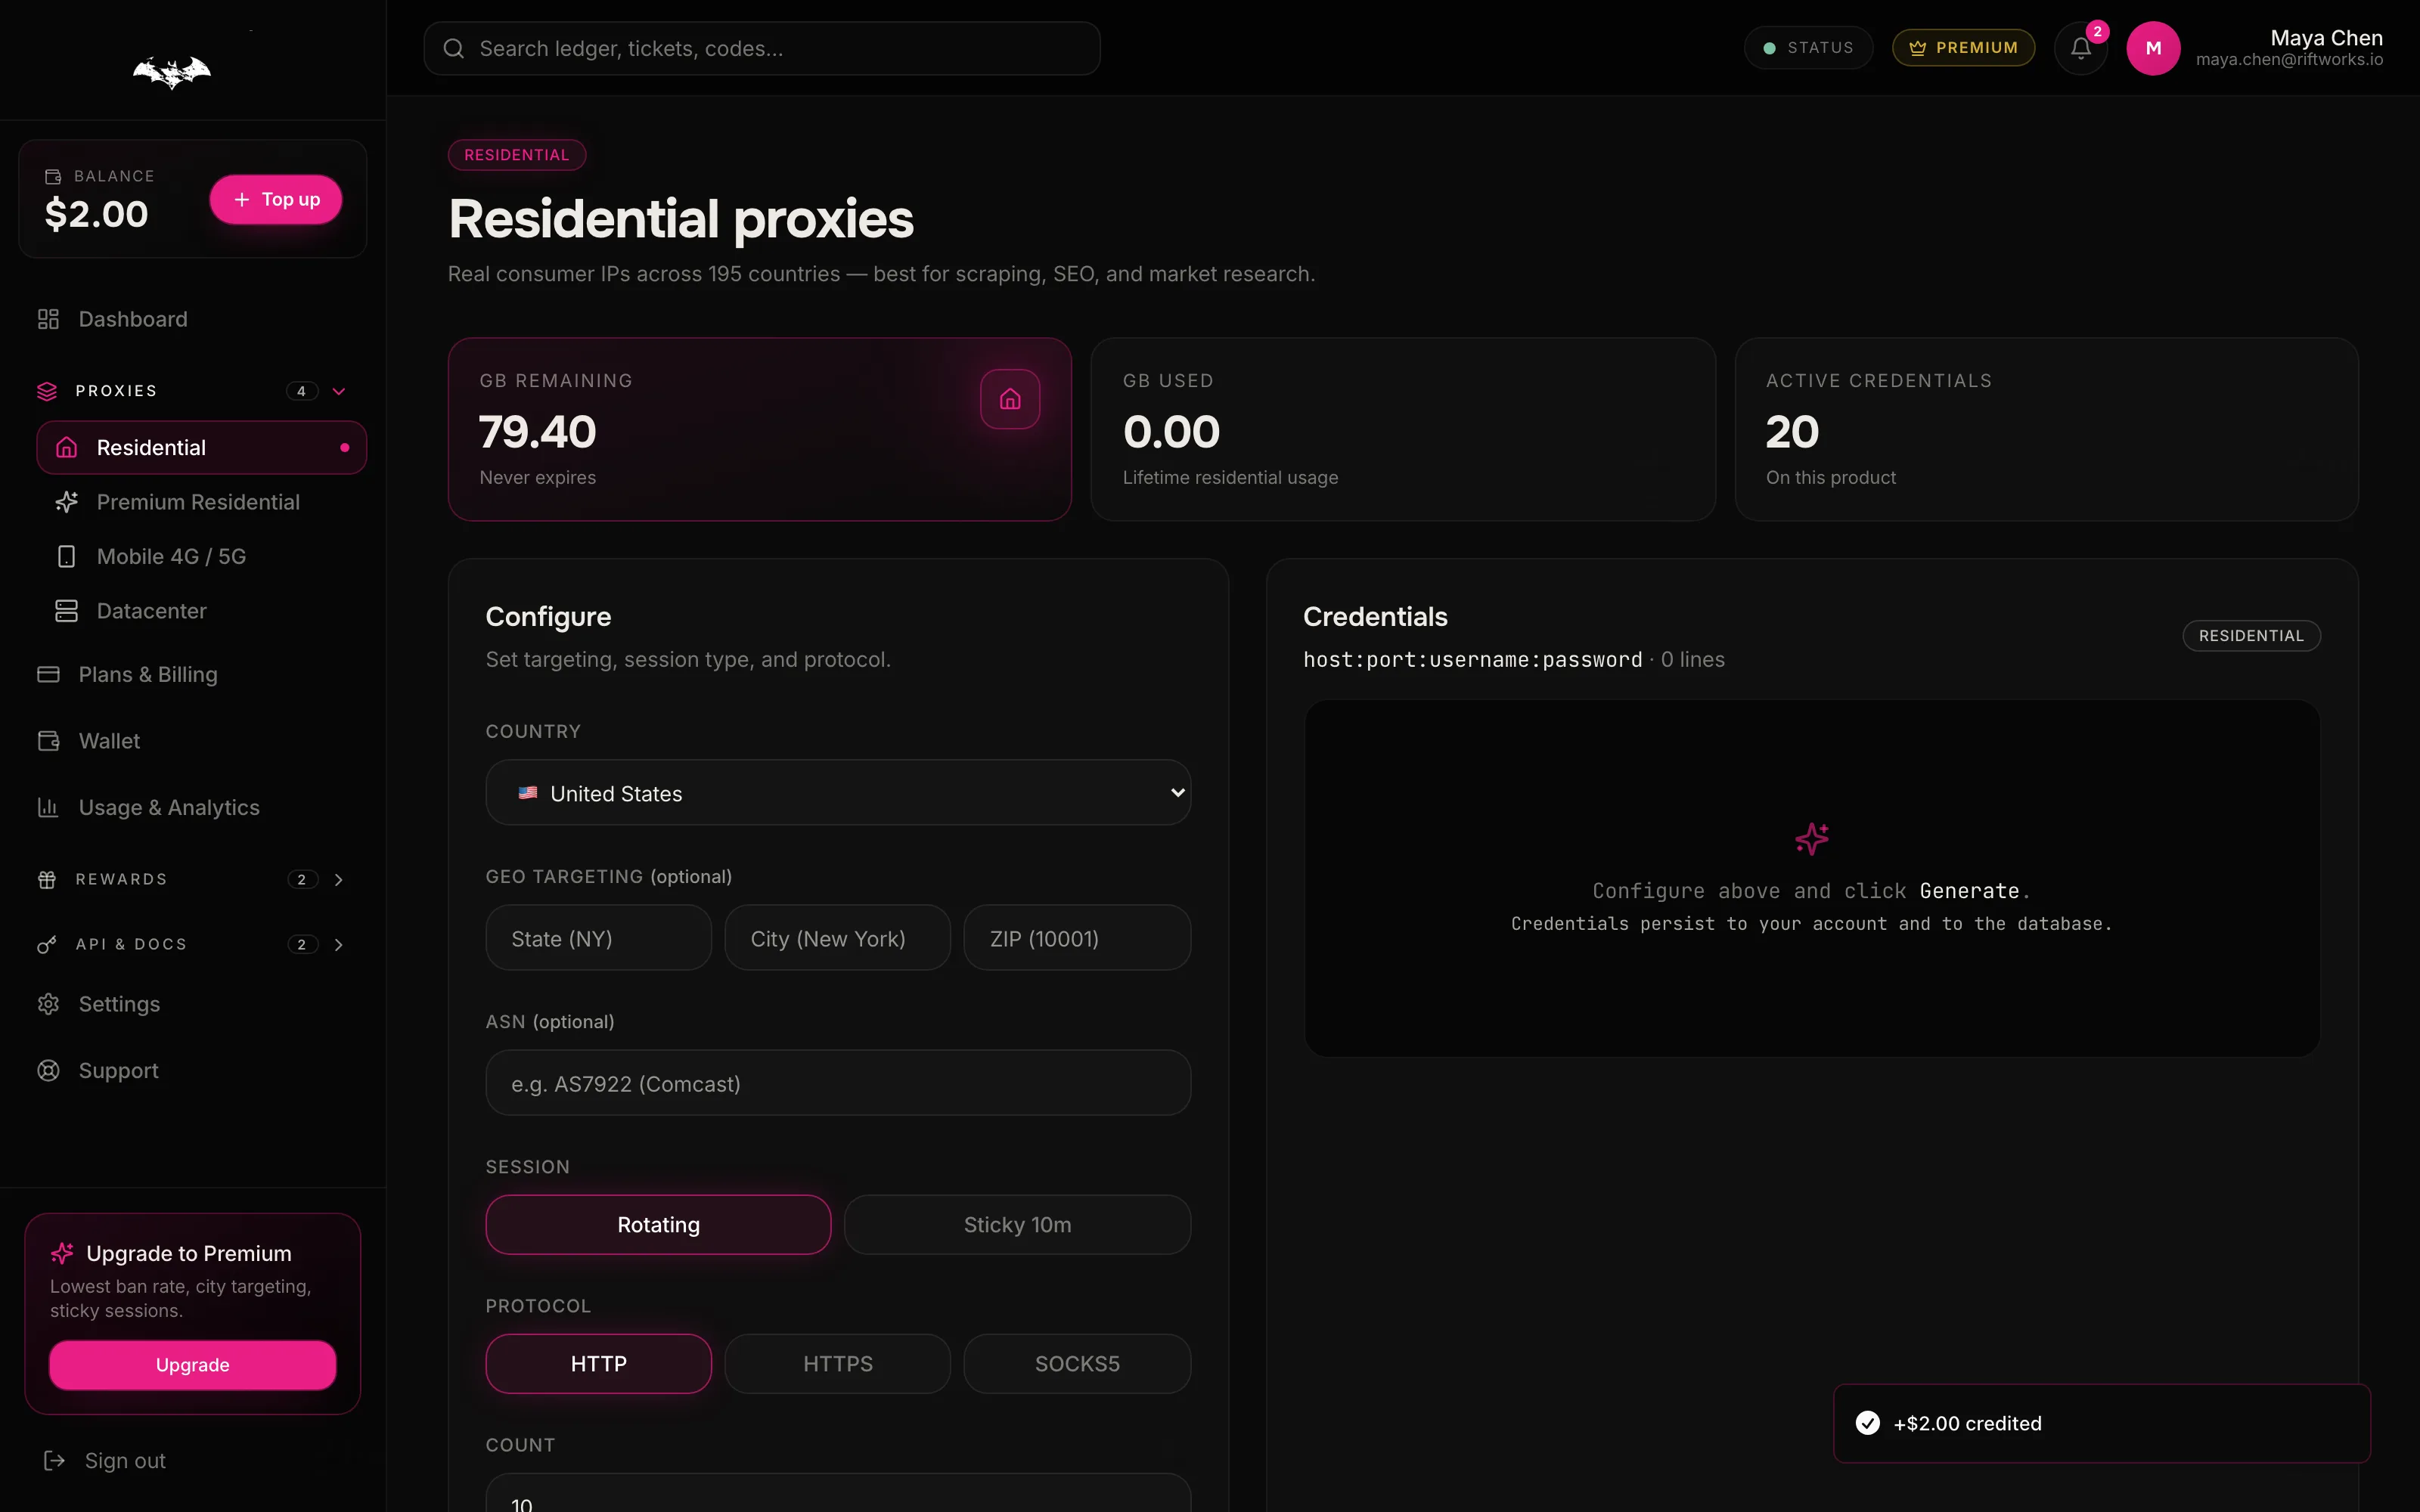Click the State (NY) input
The height and width of the screenshot is (1512, 2420).
point(598,938)
